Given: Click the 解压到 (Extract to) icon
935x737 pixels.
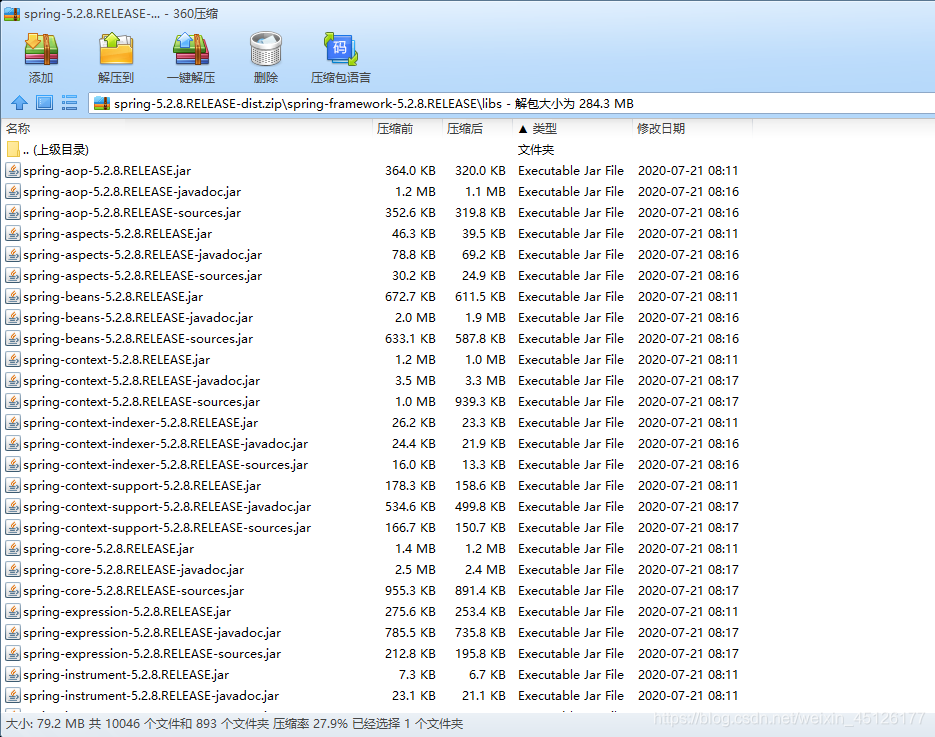Looking at the screenshot, I should (x=116, y=49).
